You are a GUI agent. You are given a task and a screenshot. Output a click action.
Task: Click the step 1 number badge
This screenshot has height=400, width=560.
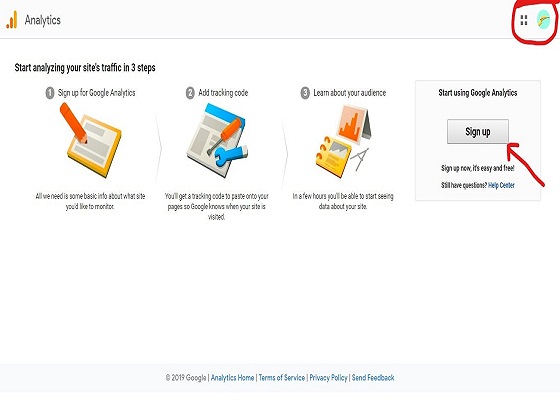[x=50, y=93]
